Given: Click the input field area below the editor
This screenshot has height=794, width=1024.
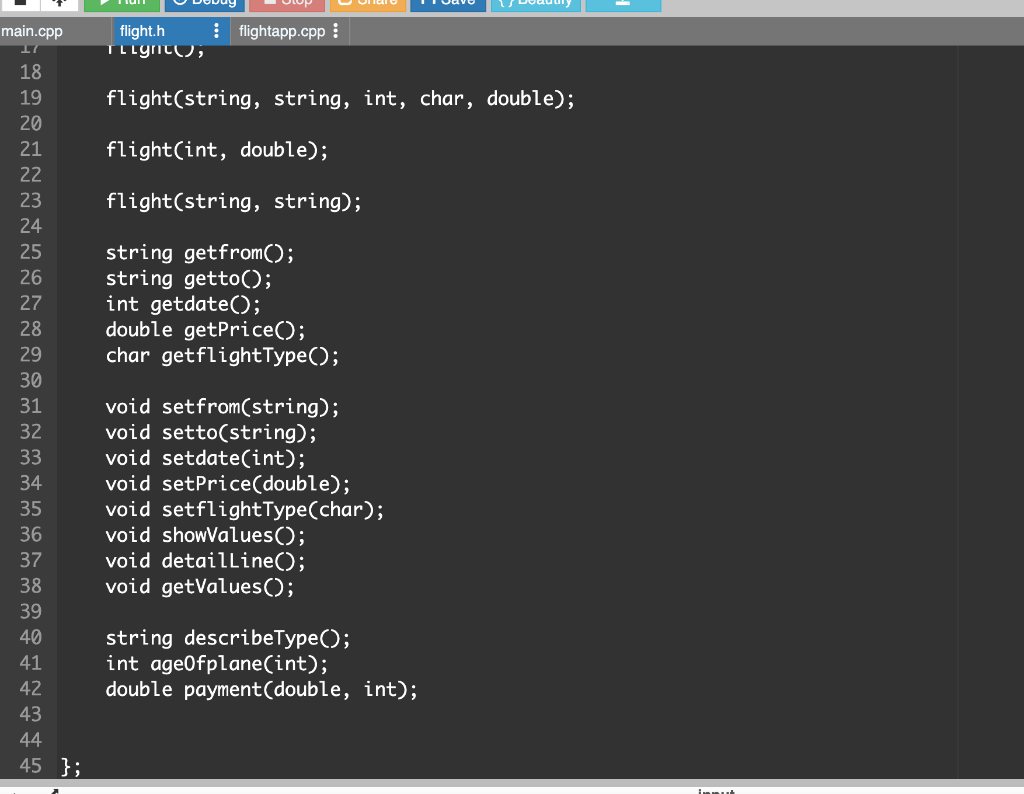Looking at the screenshot, I should [716, 790].
